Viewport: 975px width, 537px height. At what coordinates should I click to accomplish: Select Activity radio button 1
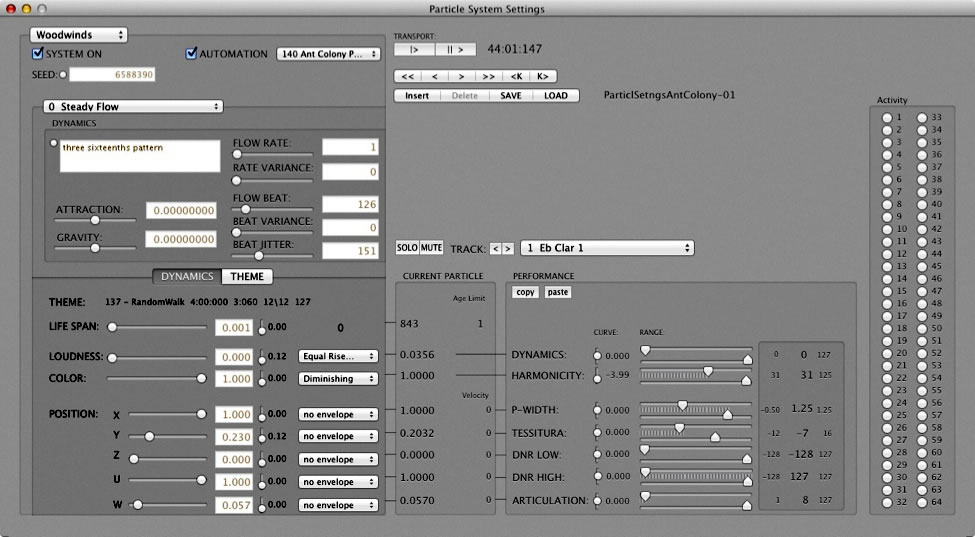point(887,117)
